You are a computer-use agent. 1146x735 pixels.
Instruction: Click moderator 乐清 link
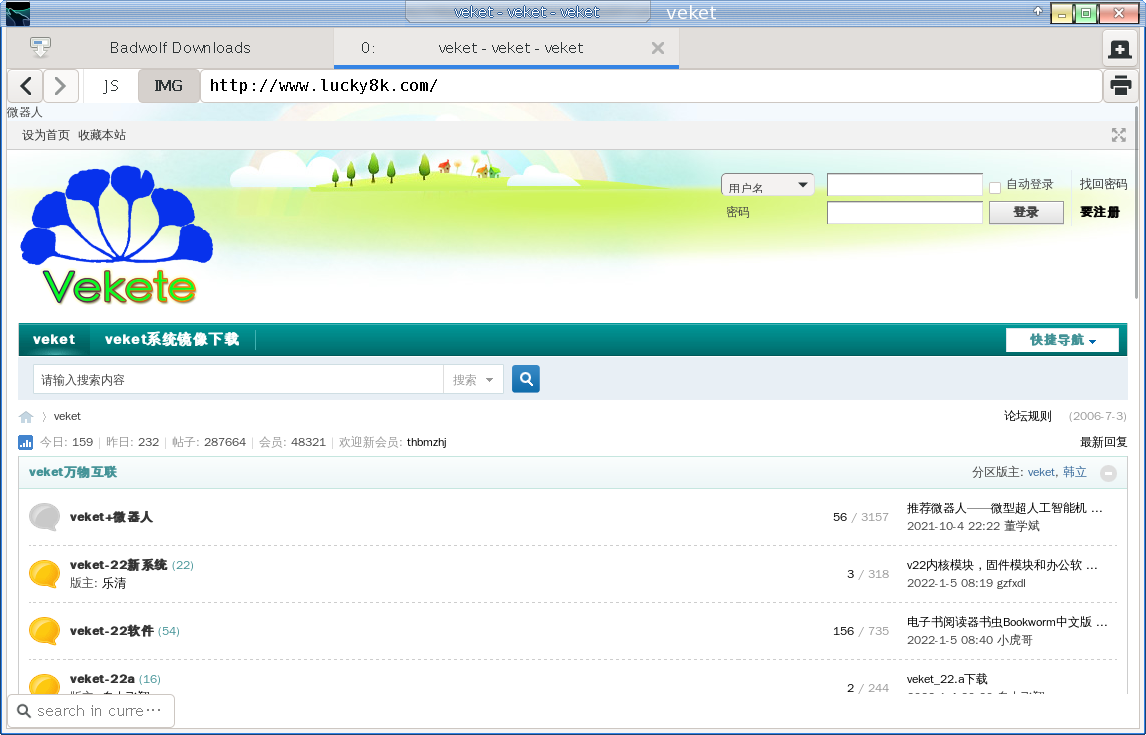(x=114, y=584)
